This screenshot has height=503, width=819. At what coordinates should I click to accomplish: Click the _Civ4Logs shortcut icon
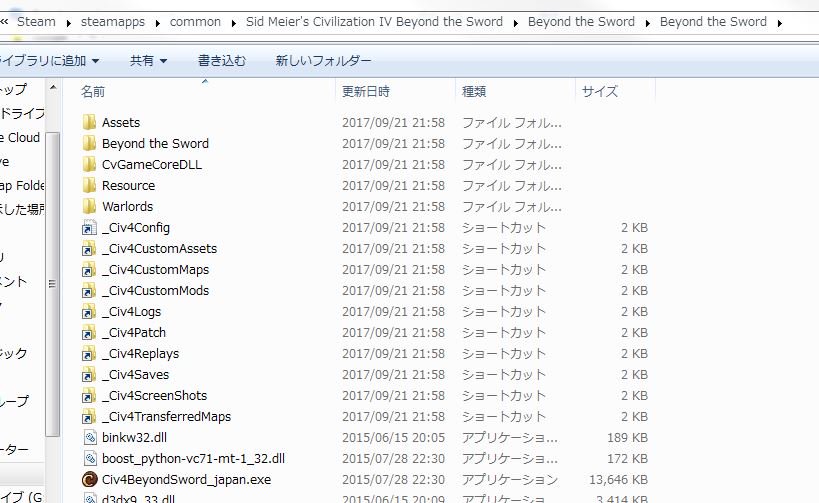[89, 312]
